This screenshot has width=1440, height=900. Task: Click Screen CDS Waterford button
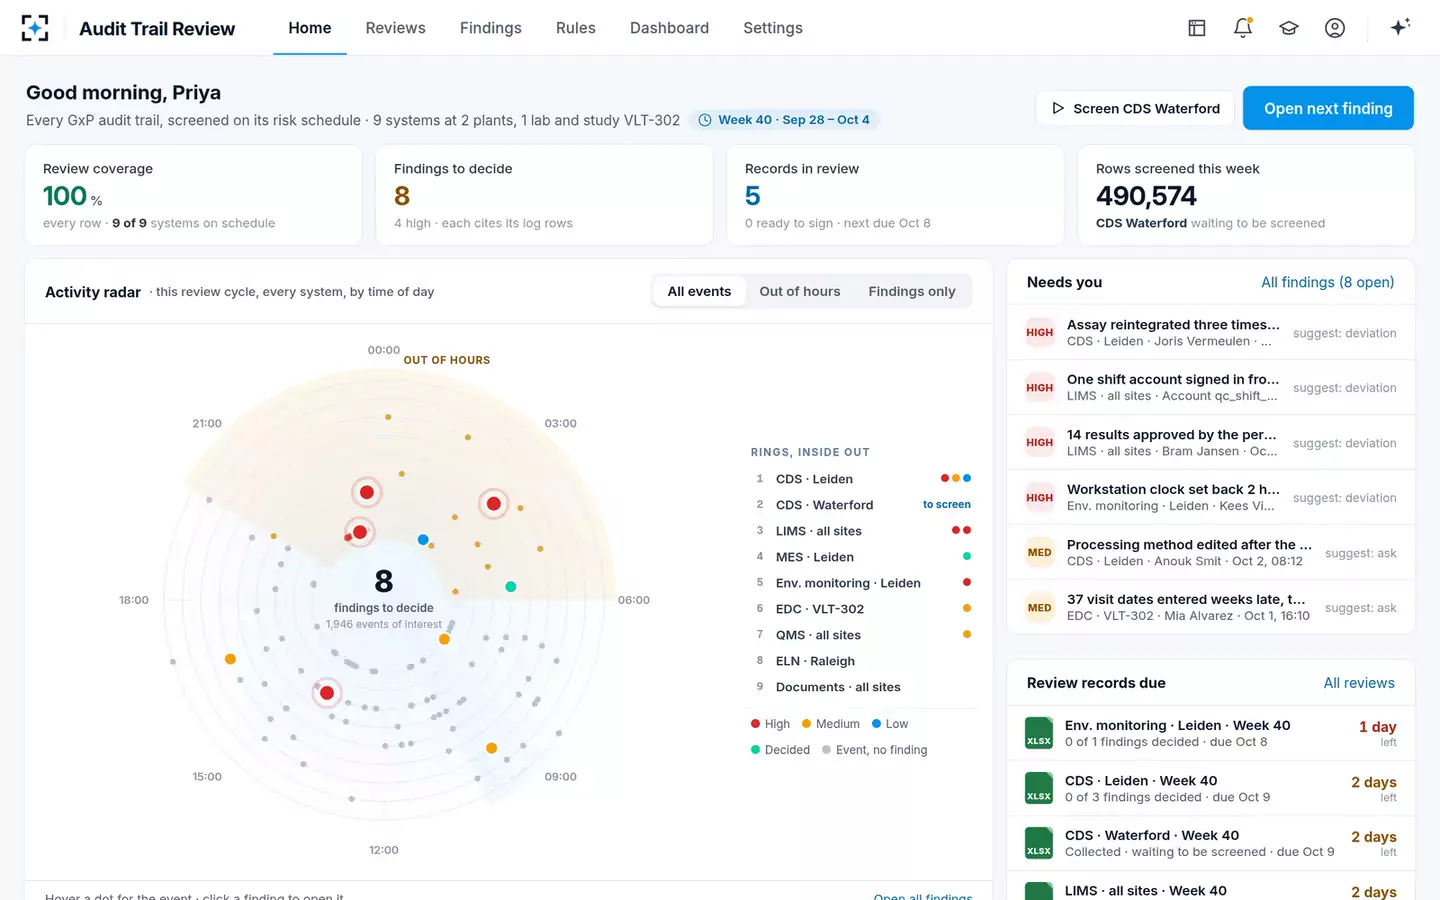[1135, 108]
